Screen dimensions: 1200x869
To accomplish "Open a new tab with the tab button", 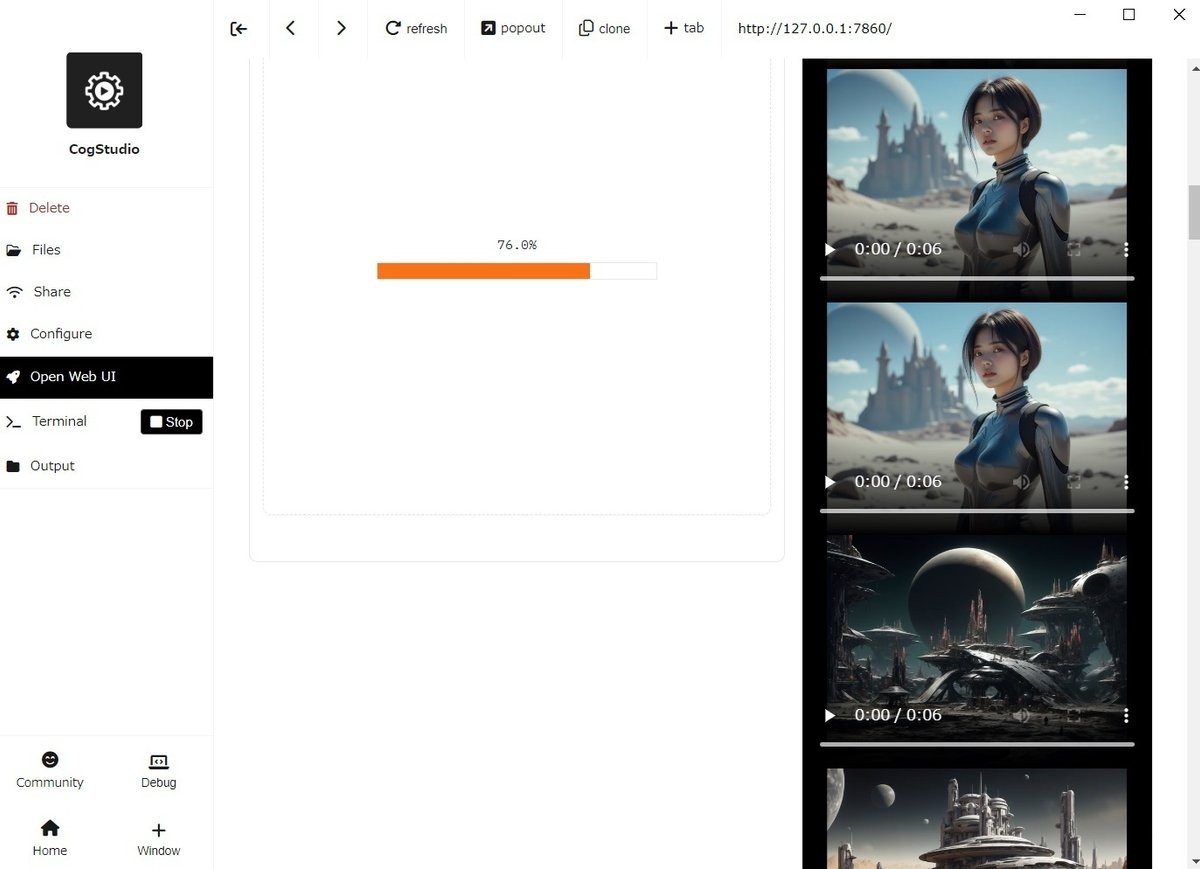I will coord(684,28).
